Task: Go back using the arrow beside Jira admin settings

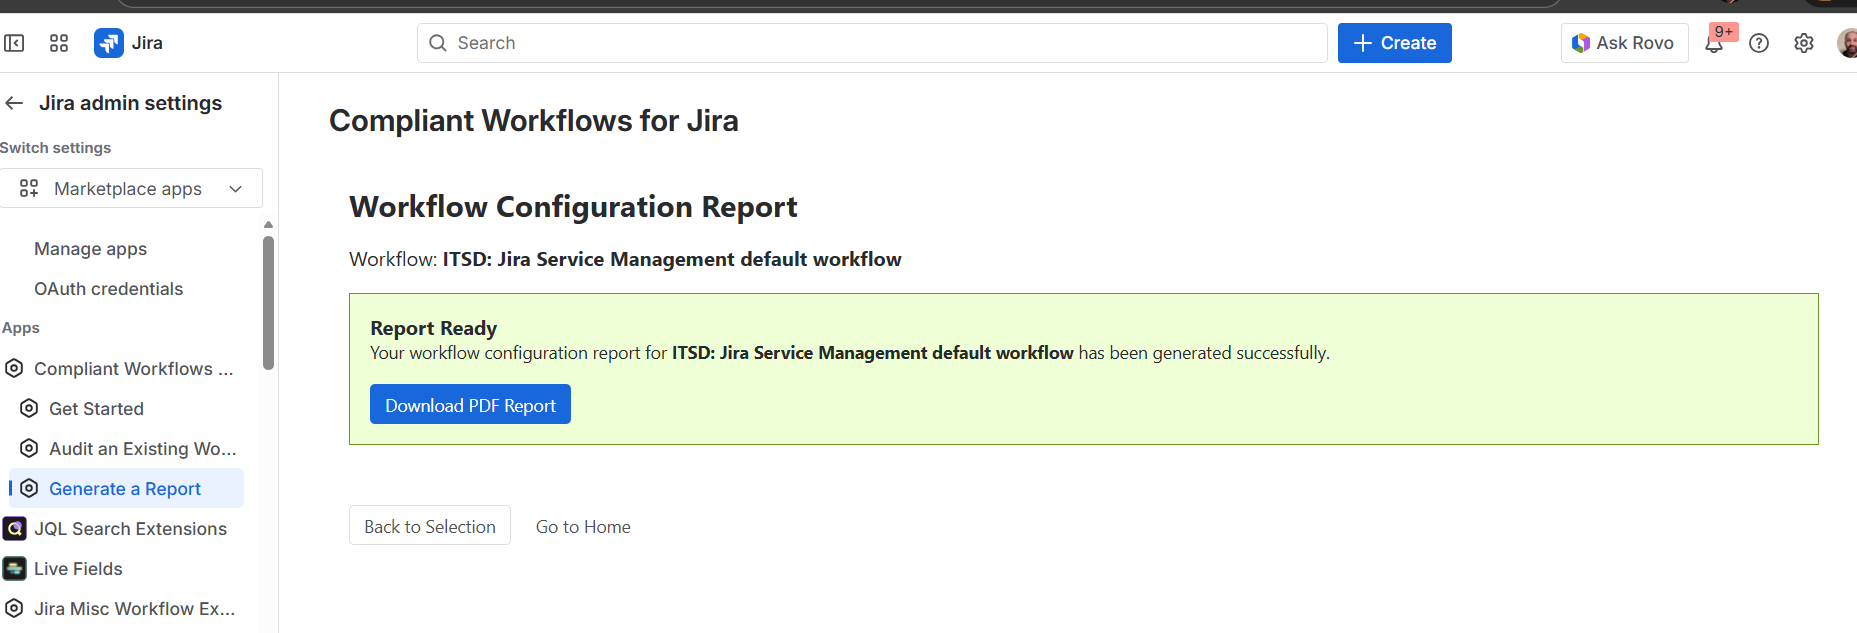Action: 14,103
